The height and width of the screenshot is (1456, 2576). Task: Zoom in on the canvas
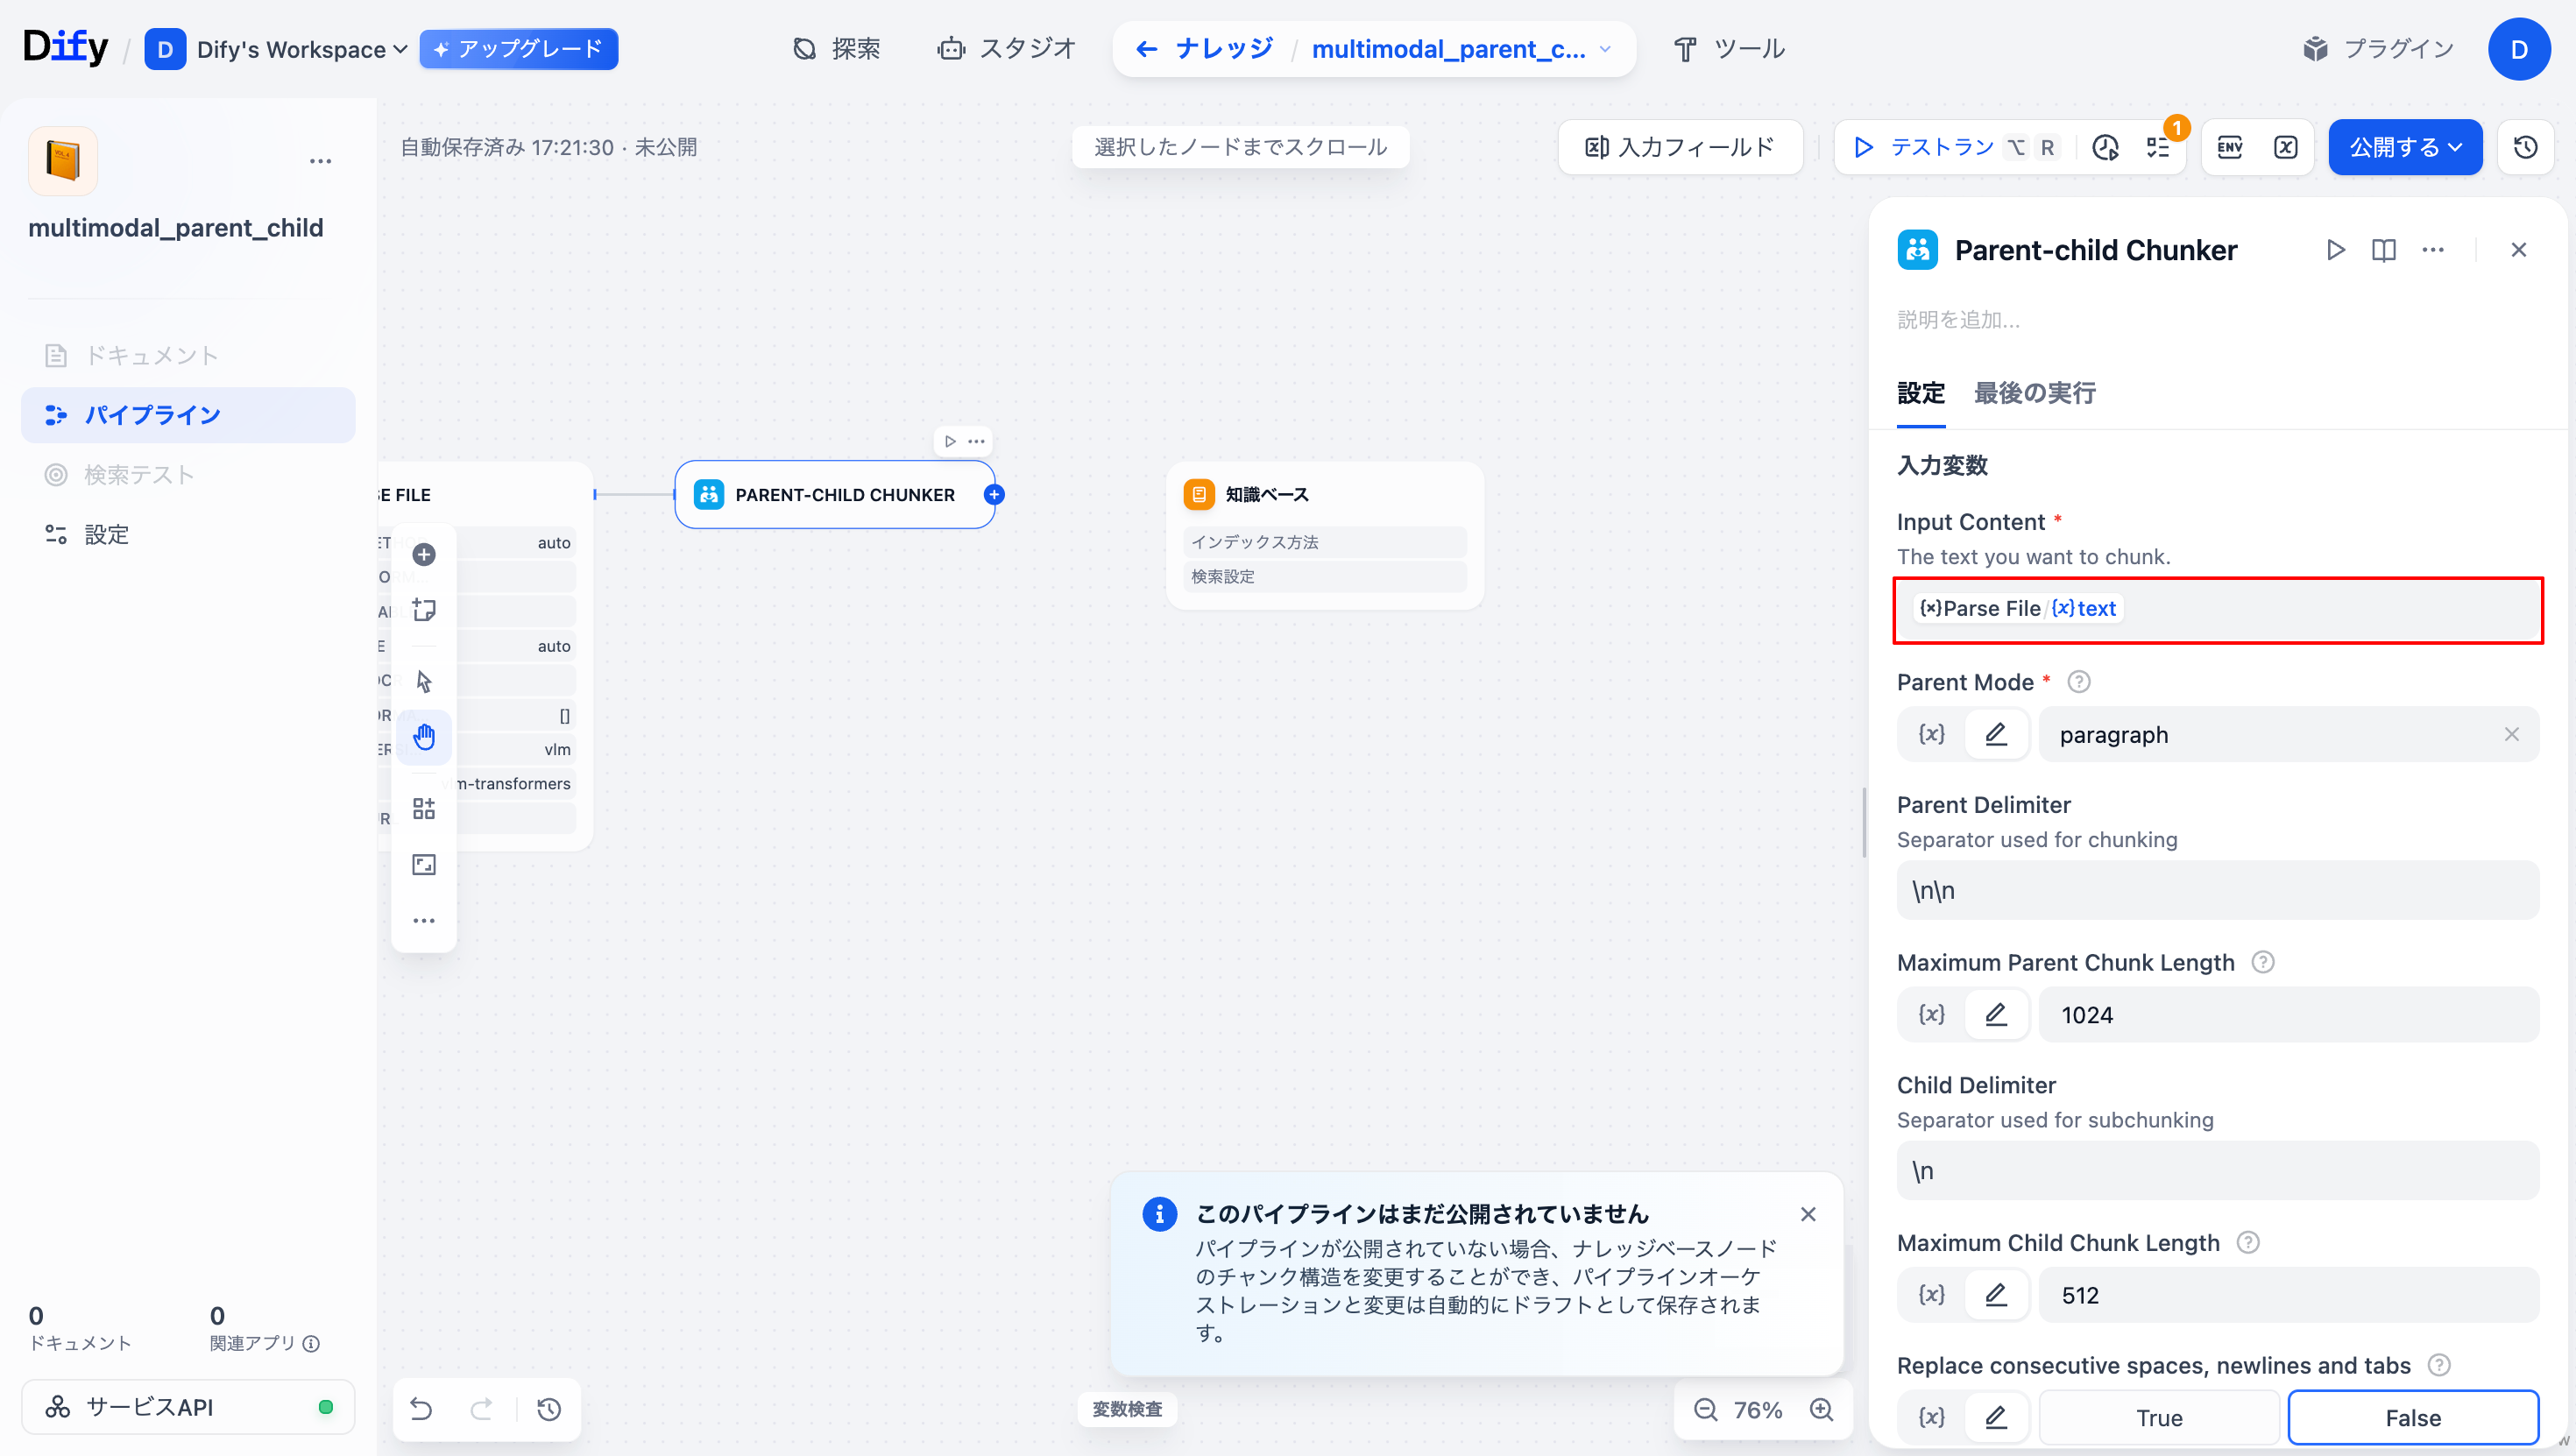[x=1821, y=1409]
